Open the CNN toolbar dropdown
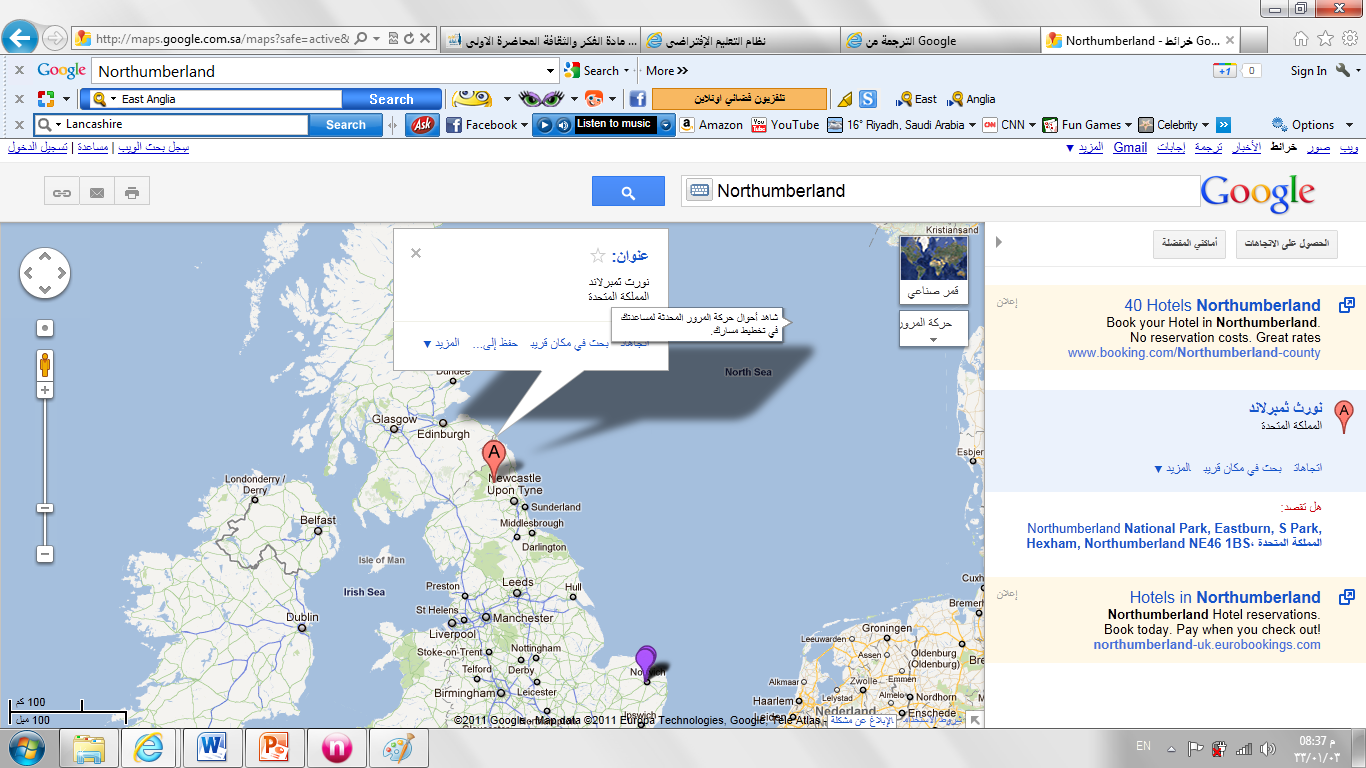The height and width of the screenshot is (768, 1366). [1033, 125]
